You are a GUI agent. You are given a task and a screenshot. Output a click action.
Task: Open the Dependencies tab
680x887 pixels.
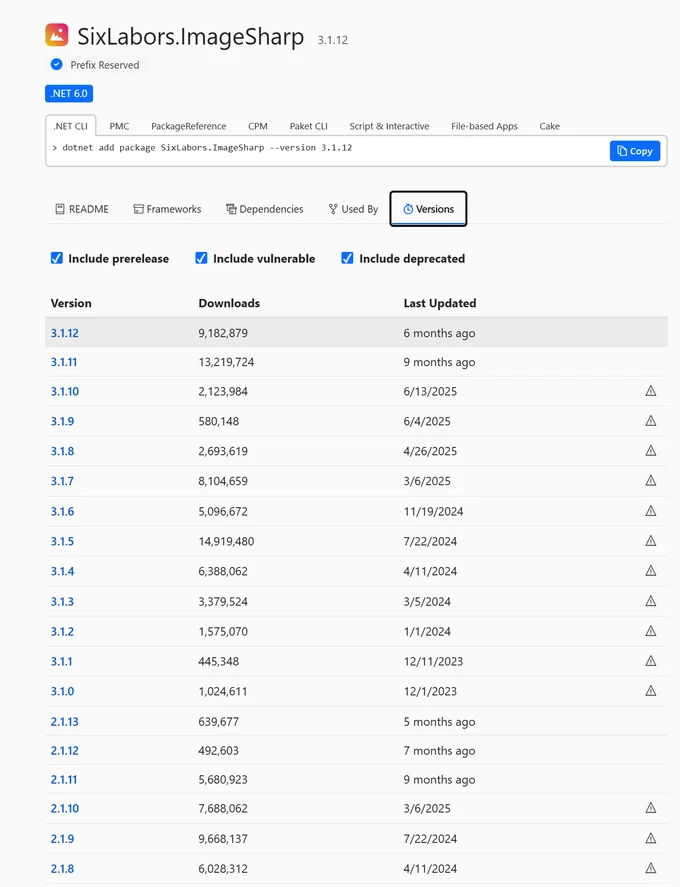coord(265,209)
